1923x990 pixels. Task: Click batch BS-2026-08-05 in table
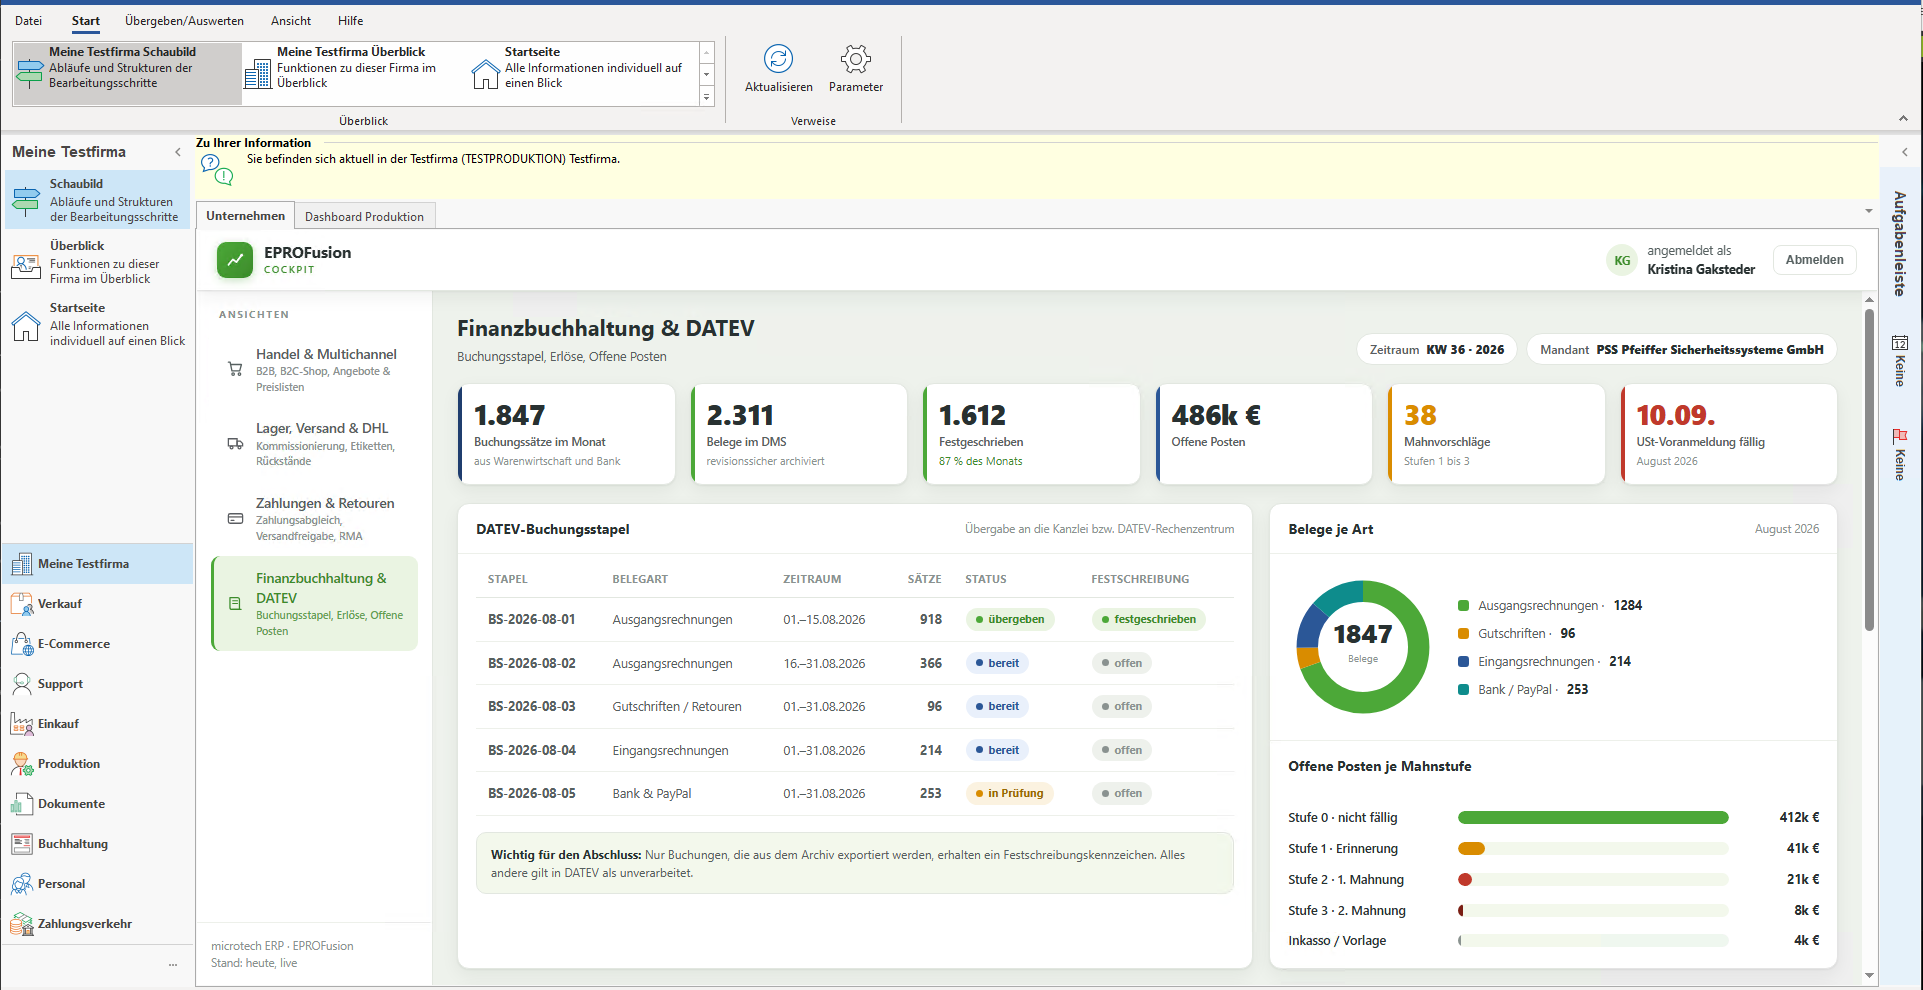[x=532, y=794]
